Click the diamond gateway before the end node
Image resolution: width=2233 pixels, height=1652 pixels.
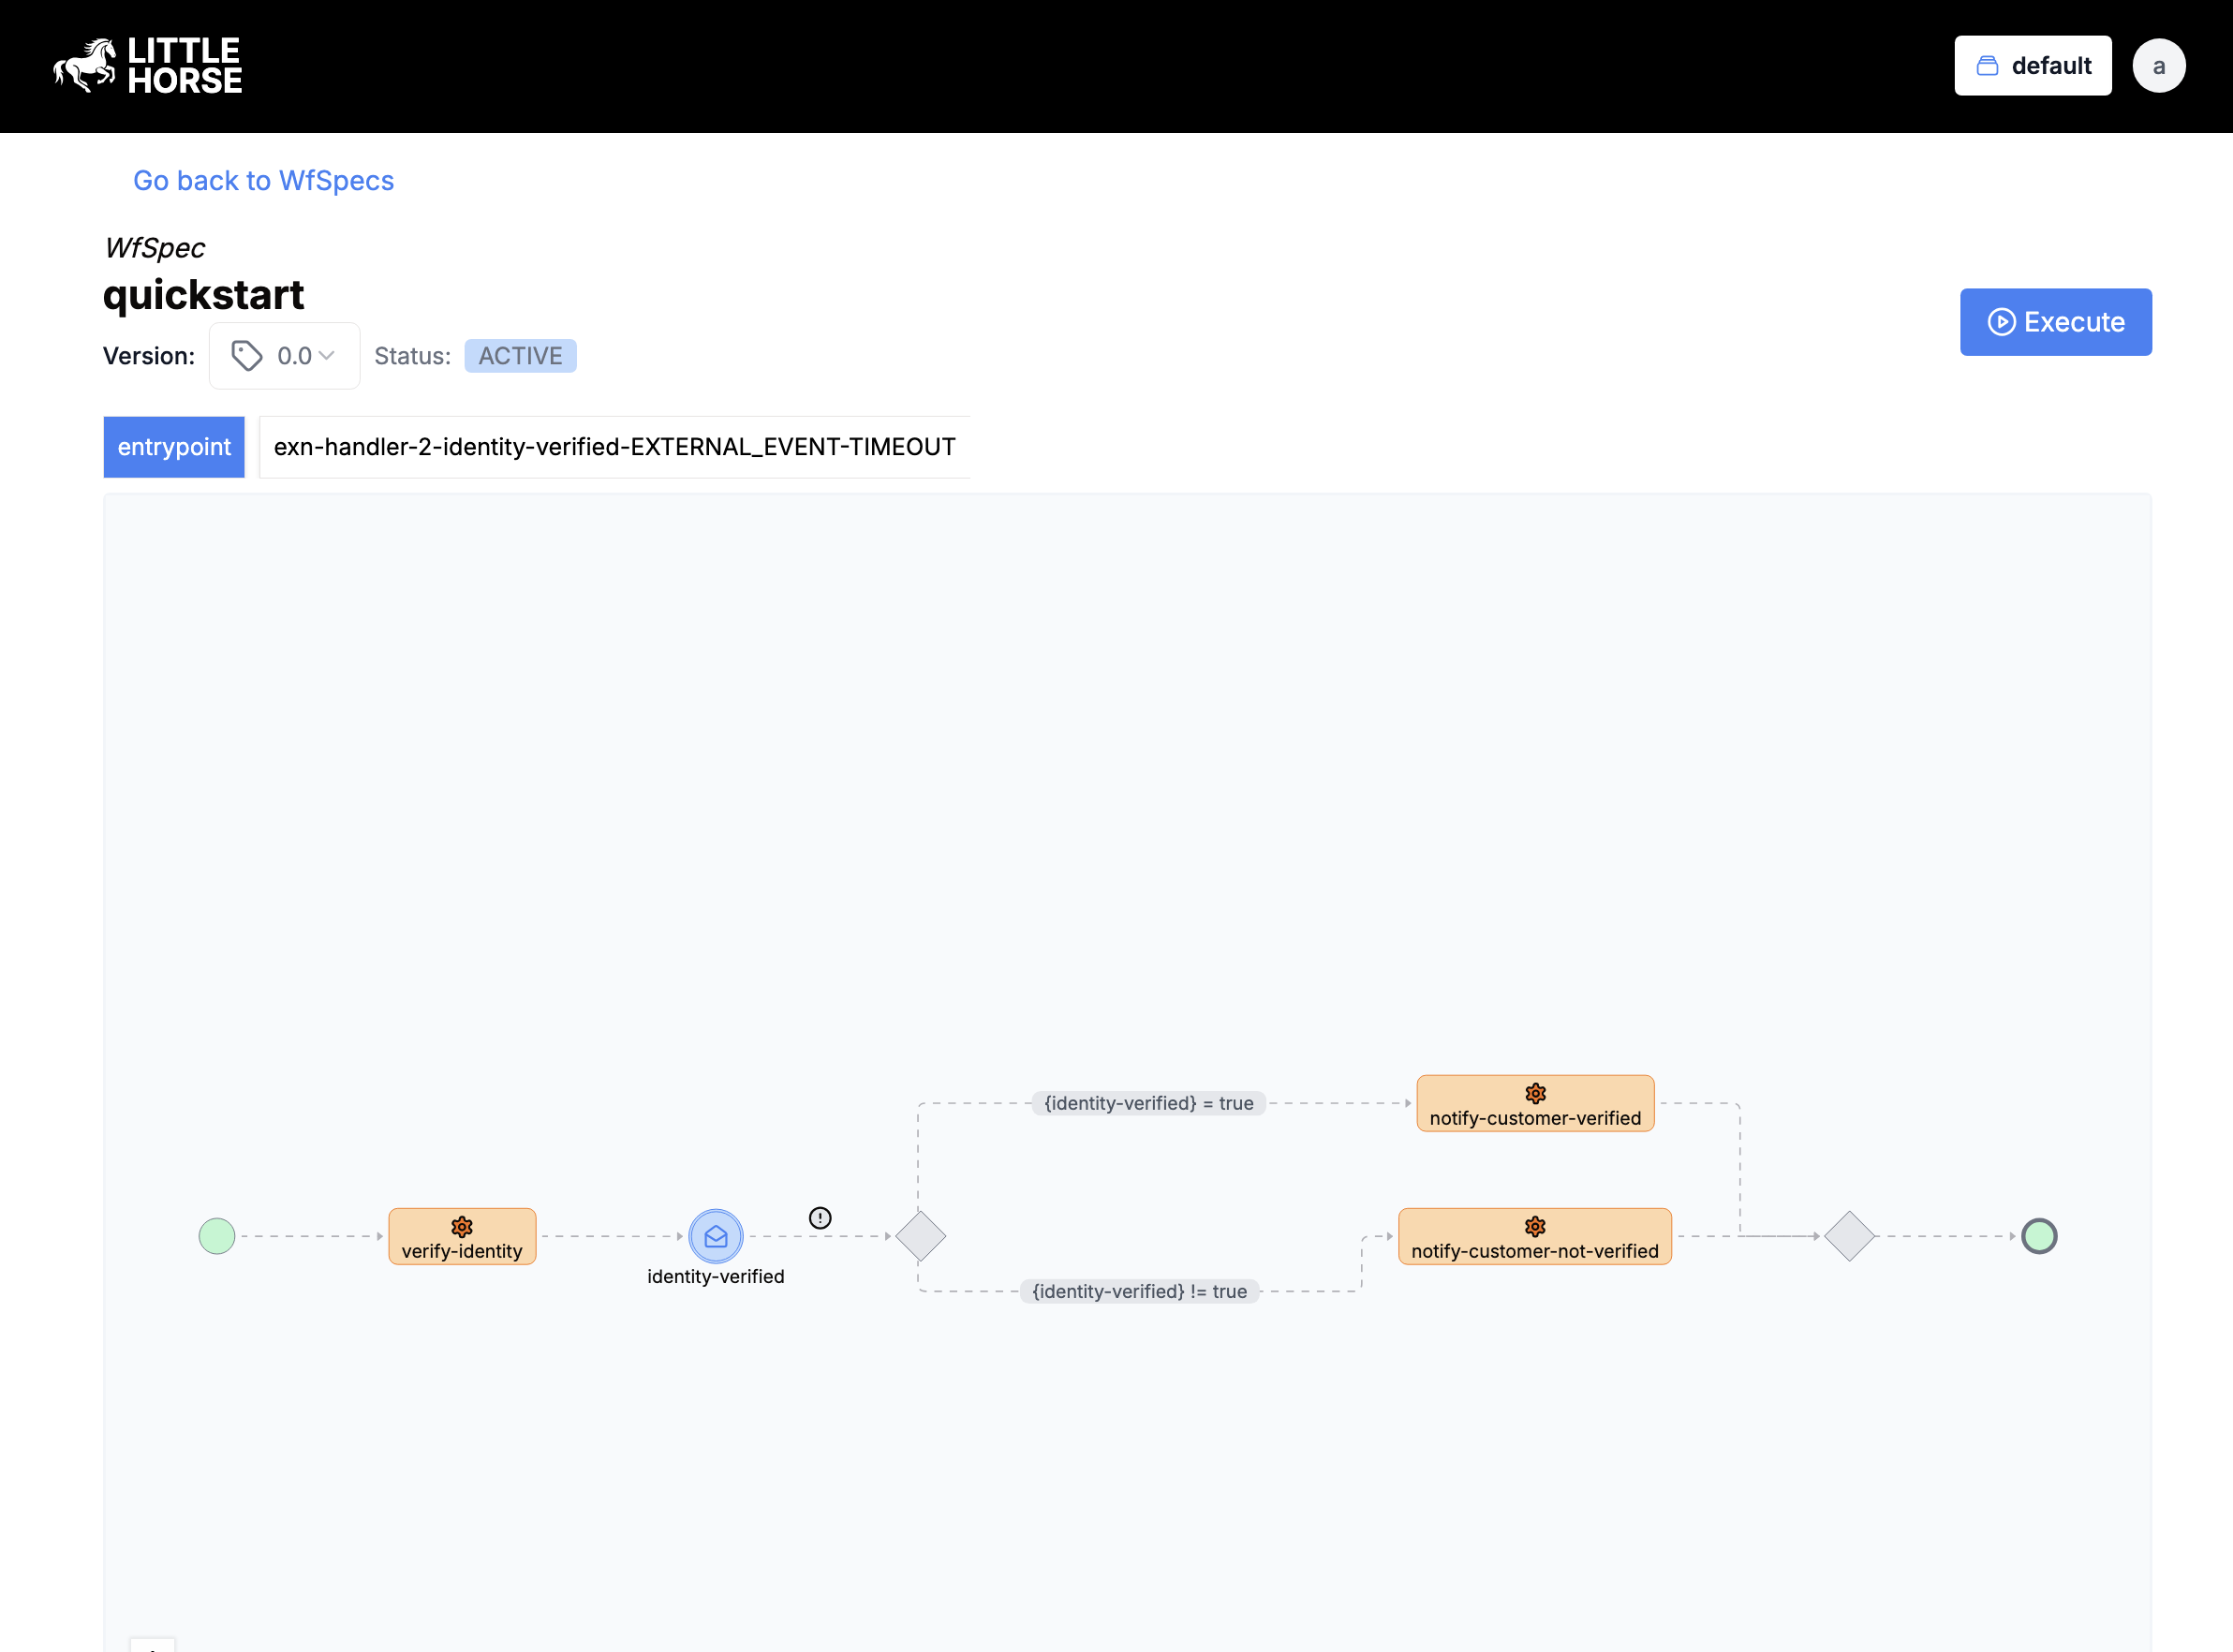(x=1848, y=1236)
